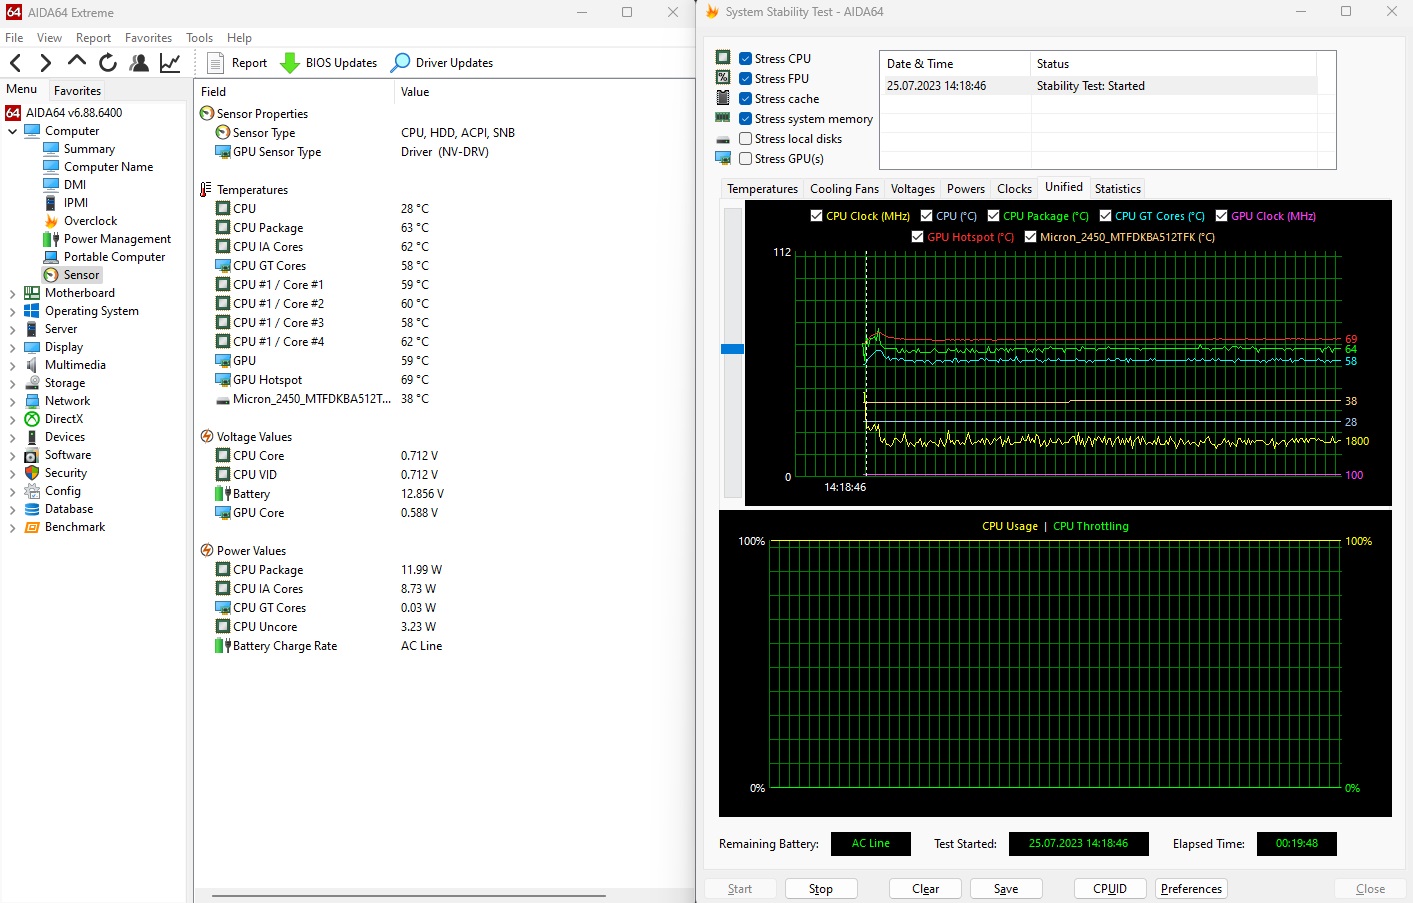Click the Stress CPU chip icon

click(x=723, y=58)
